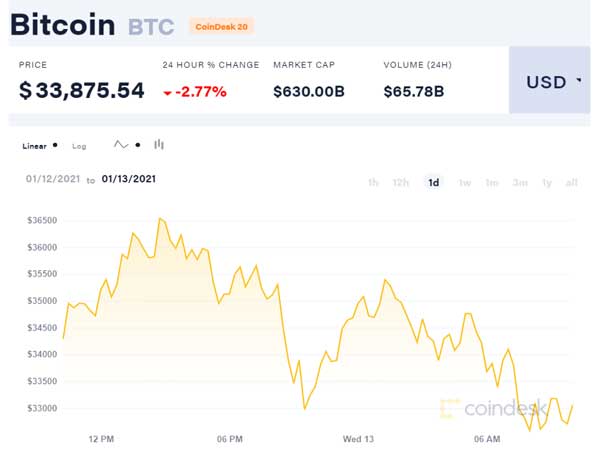Switch chart to Log scale

(x=79, y=146)
